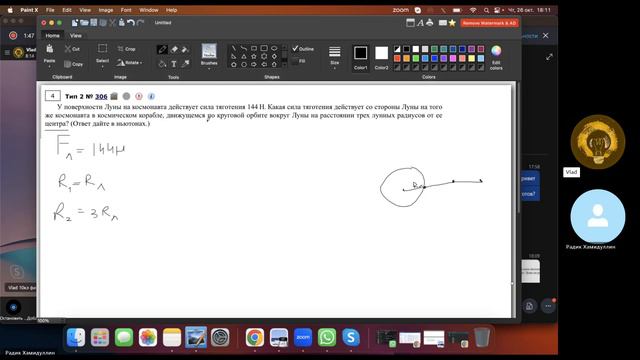Image resolution: width=640 pixels, height=360 pixels.
Task: Open Zoom app from the Dock
Action: coord(303,338)
